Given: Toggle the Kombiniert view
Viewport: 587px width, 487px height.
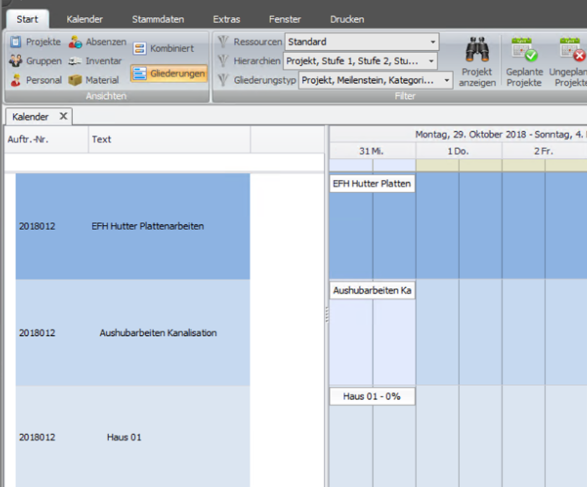Looking at the screenshot, I should (x=163, y=48).
